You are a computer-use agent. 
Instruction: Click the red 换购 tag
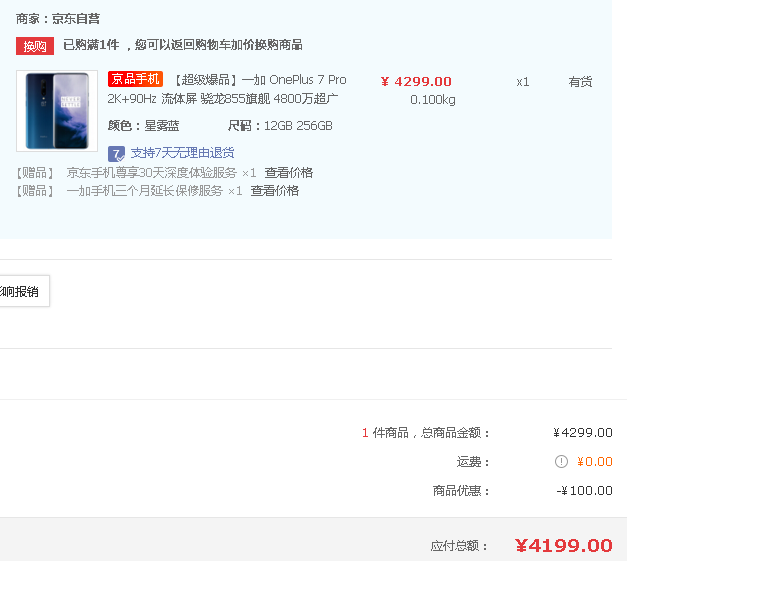(35, 46)
